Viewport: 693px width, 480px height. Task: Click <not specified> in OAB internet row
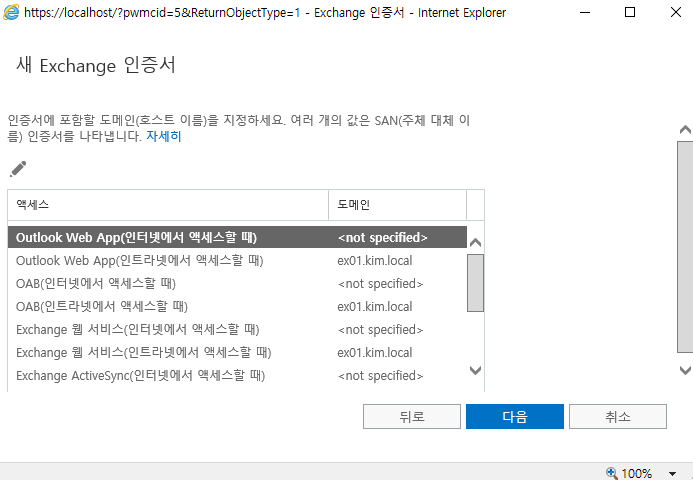tap(381, 283)
